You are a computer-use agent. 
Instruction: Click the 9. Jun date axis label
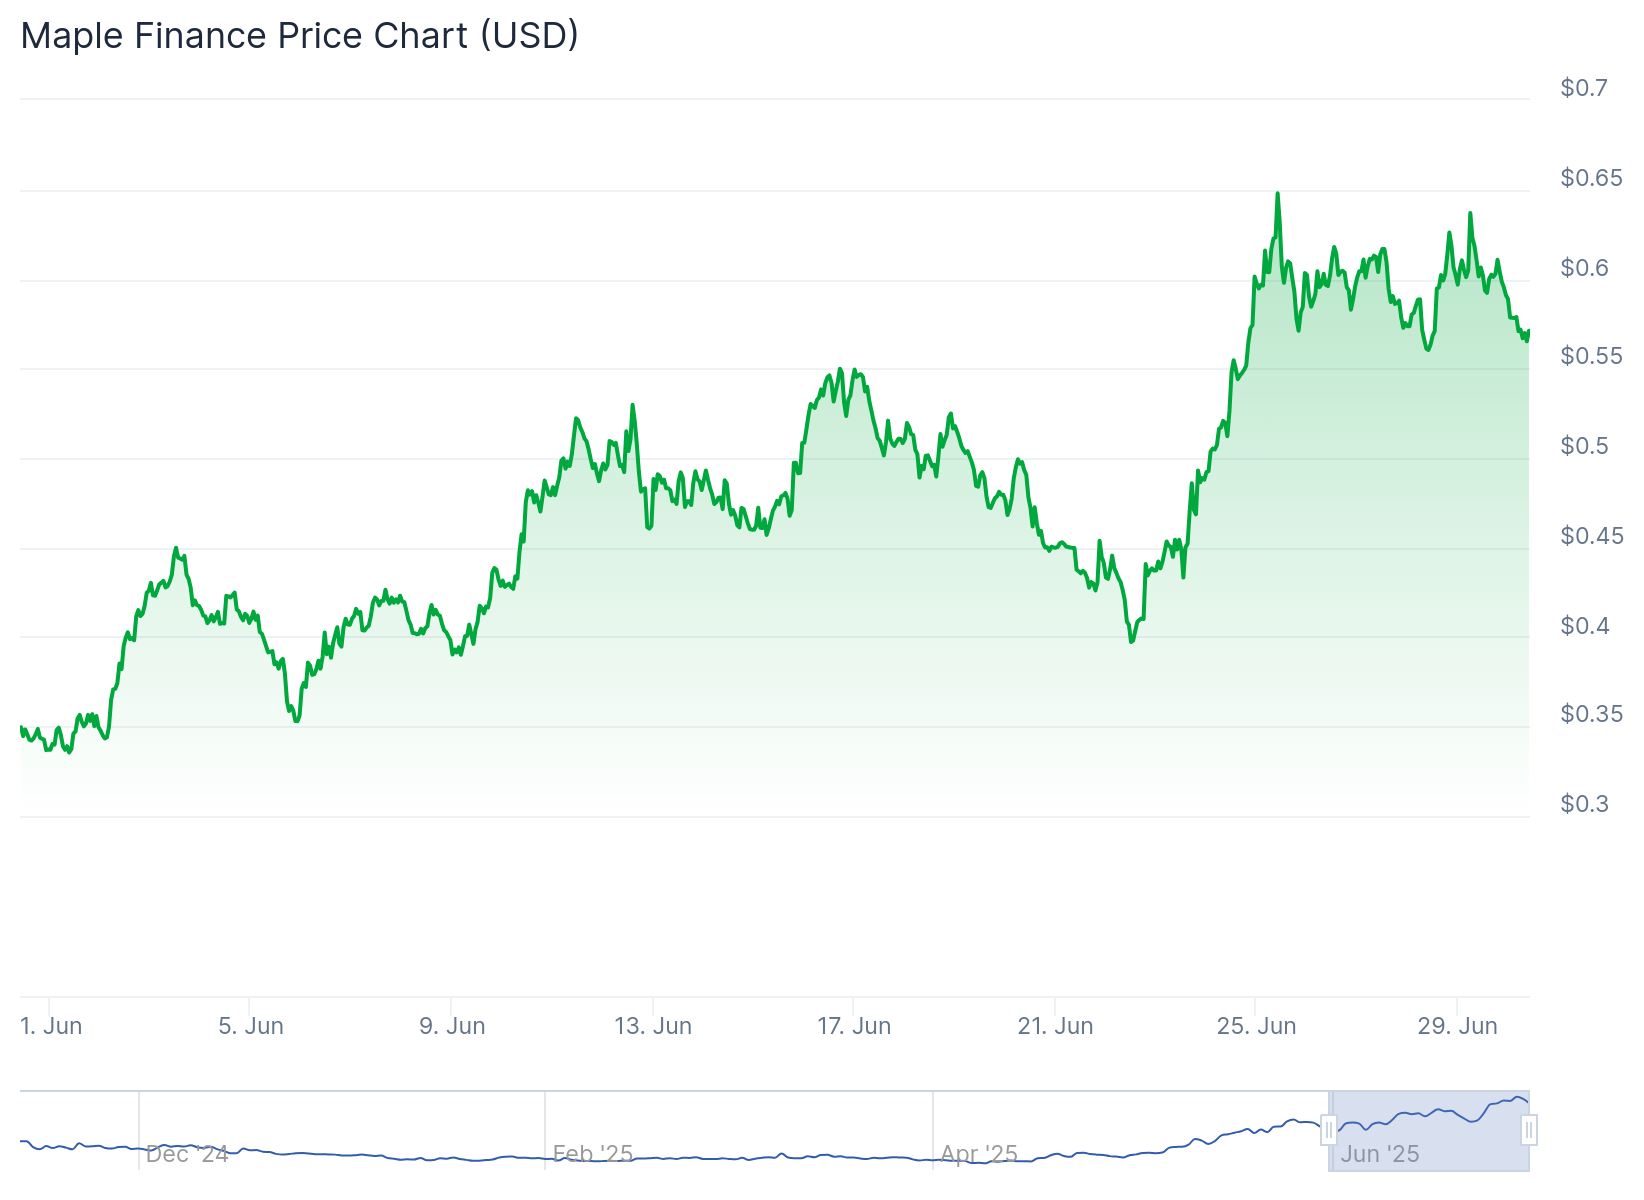click(452, 1026)
